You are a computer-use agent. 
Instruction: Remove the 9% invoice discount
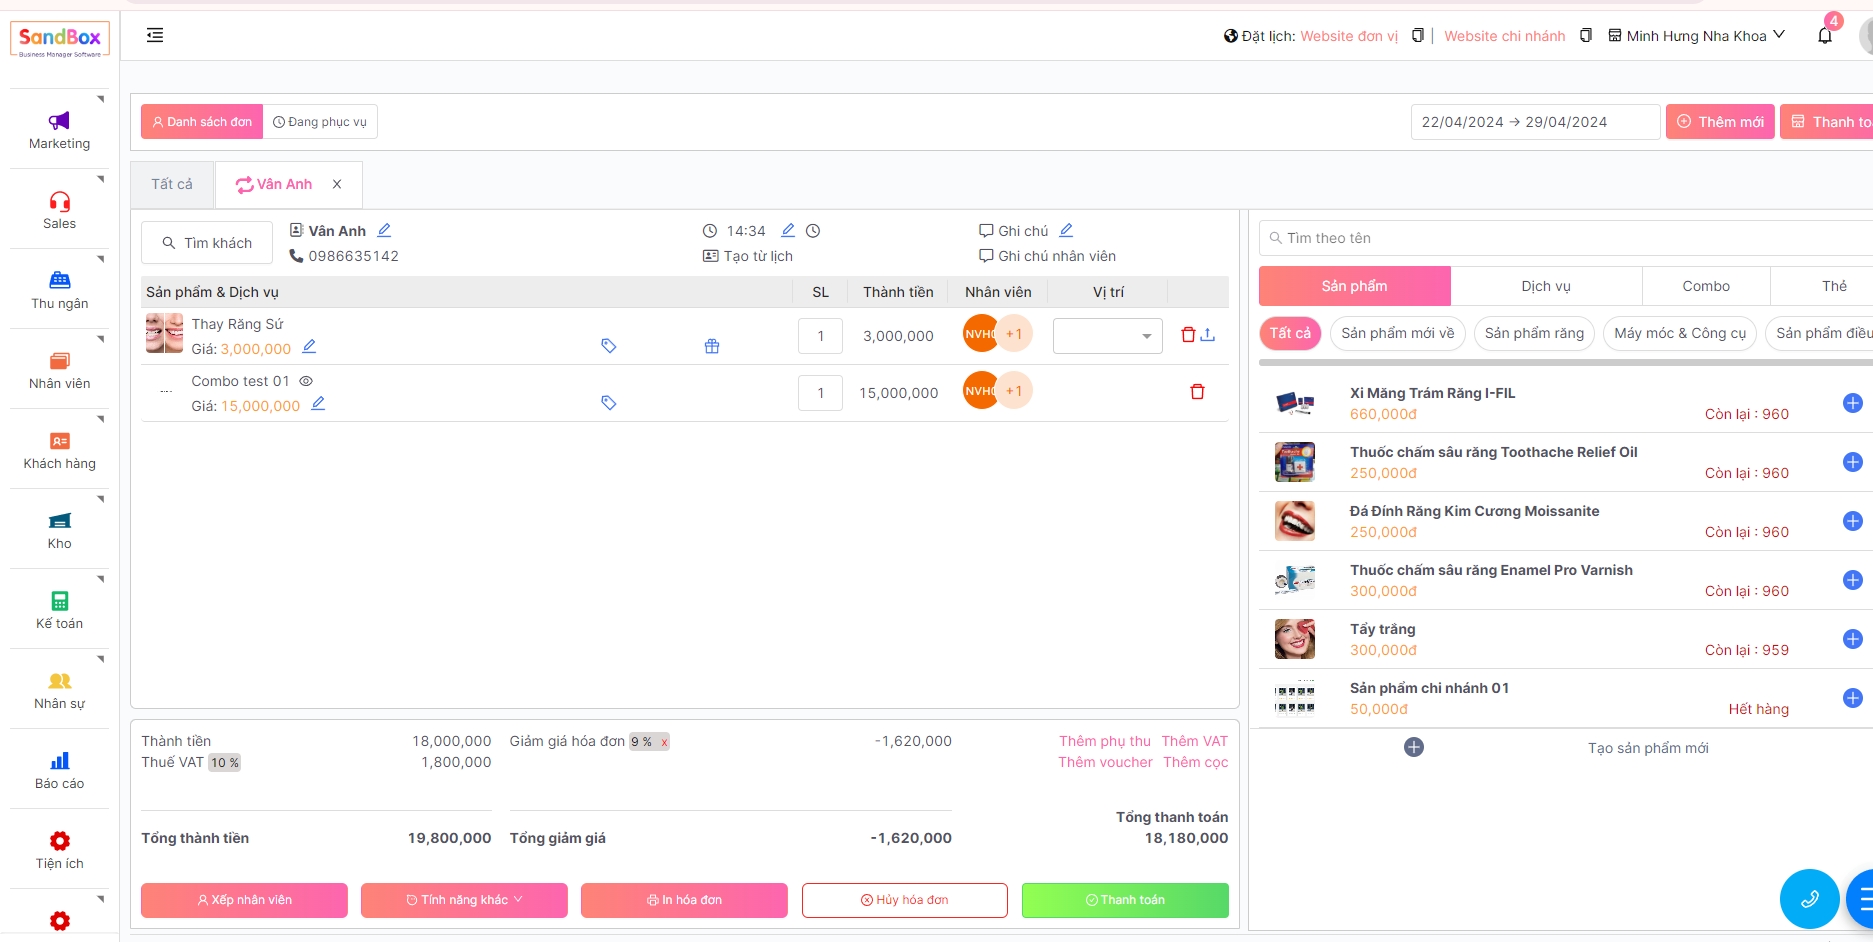click(664, 742)
